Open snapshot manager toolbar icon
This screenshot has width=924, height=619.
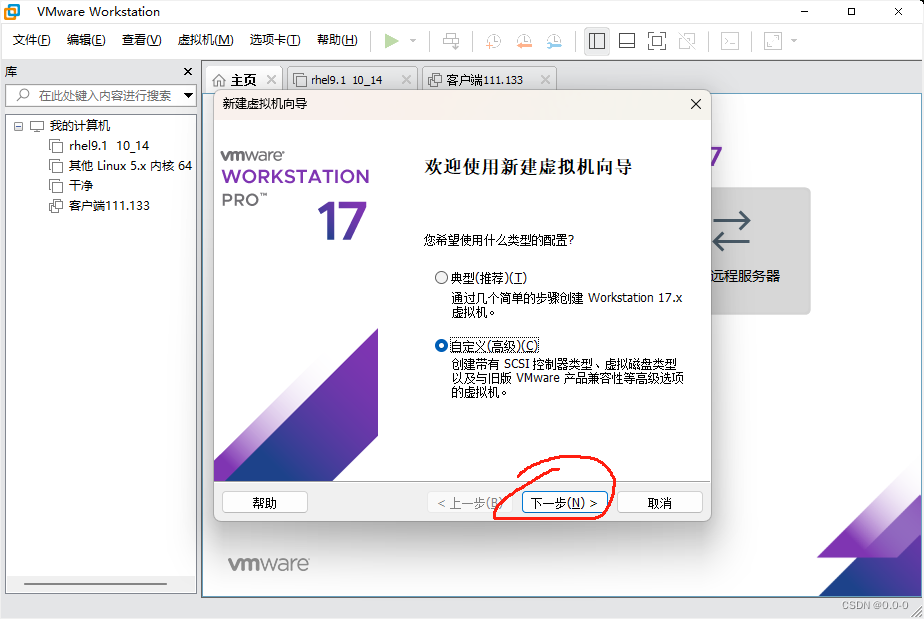point(554,41)
